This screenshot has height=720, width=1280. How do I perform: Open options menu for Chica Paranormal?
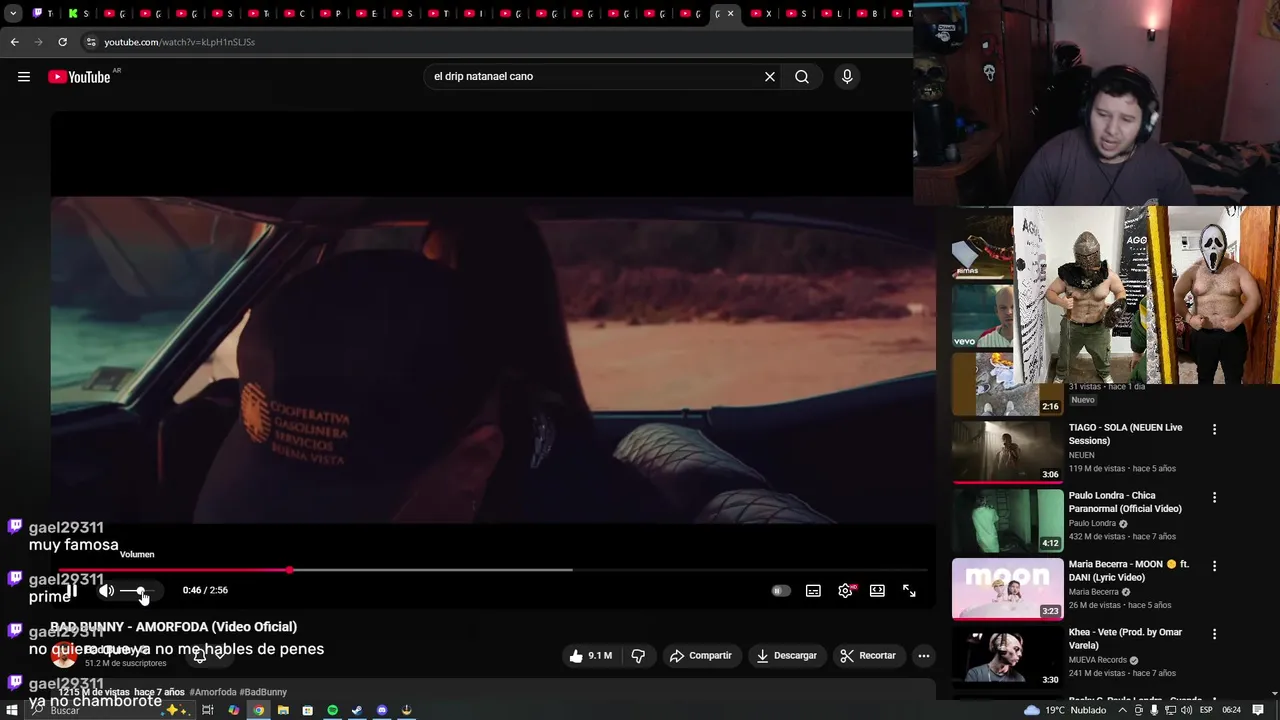[x=1214, y=498]
